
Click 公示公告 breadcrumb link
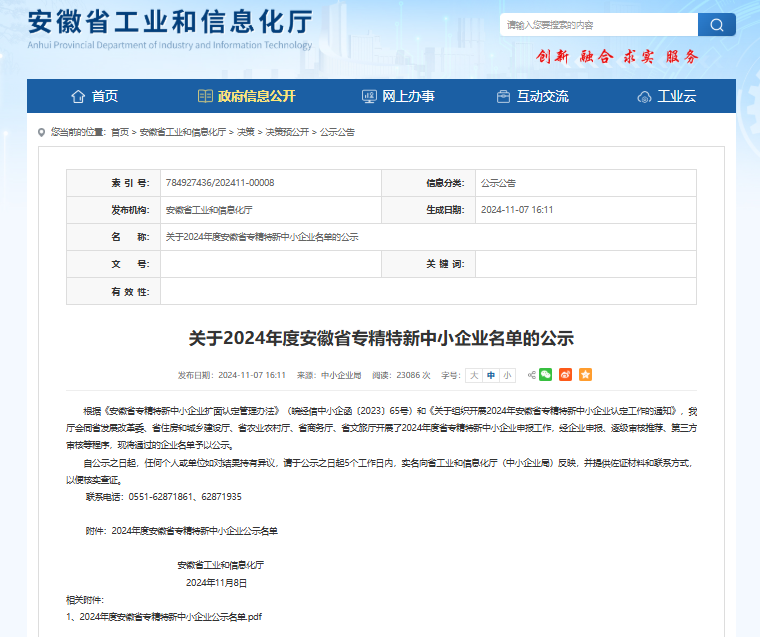click(337, 132)
